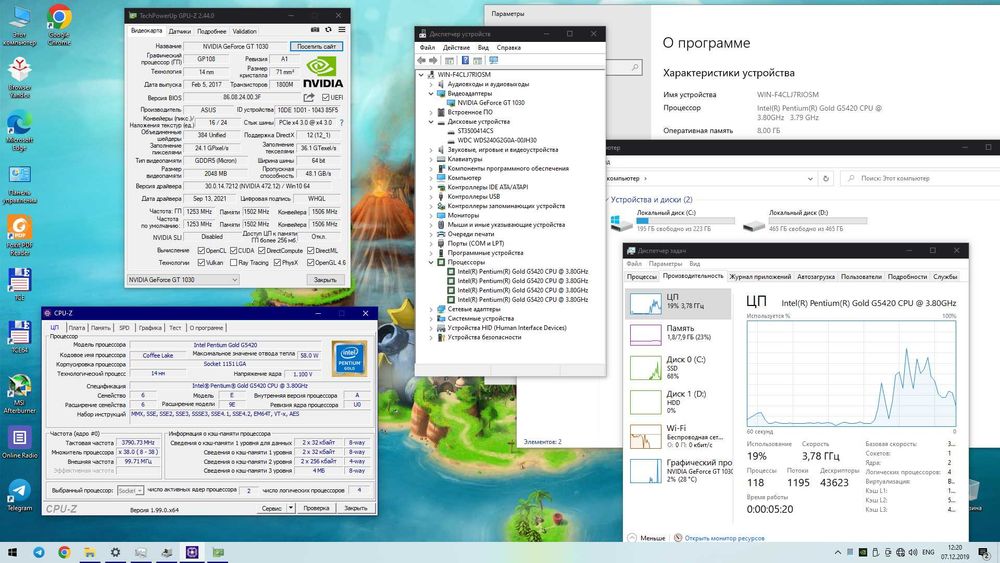Toggle the DirectCompute checkbox
Screen dimensions: 1000x563
click(261, 251)
